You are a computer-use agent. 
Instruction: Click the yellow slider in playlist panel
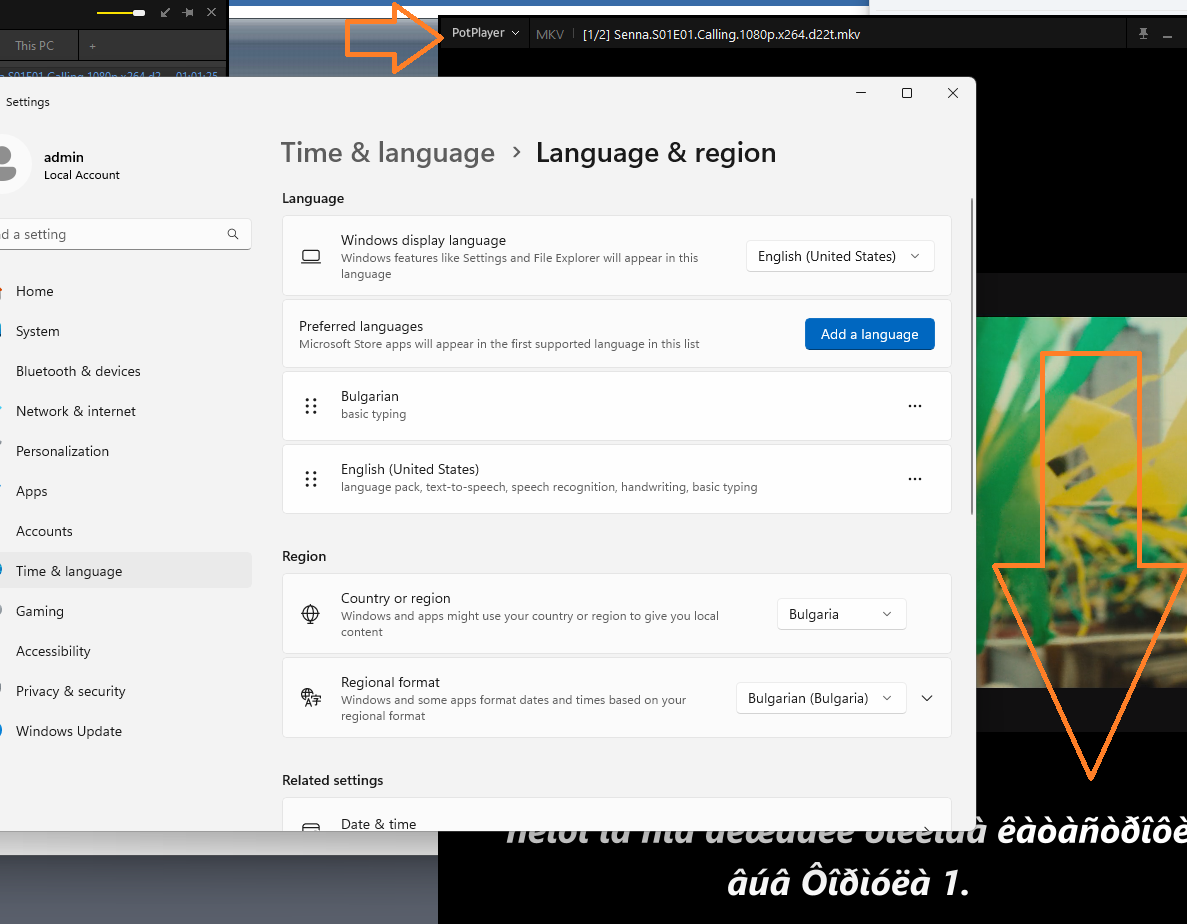121,13
